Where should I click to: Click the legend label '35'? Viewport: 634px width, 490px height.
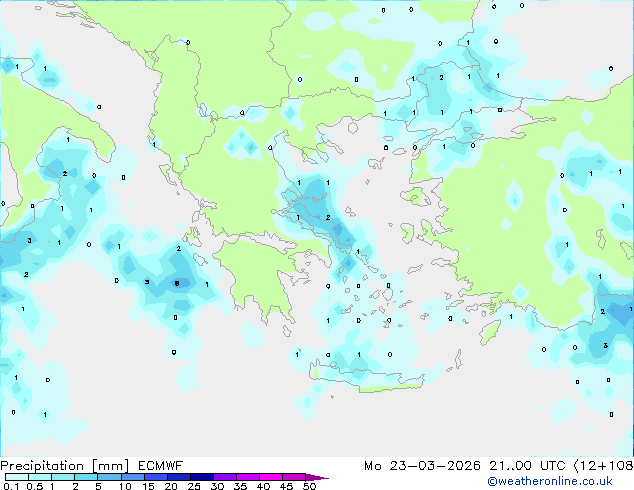[240, 486]
